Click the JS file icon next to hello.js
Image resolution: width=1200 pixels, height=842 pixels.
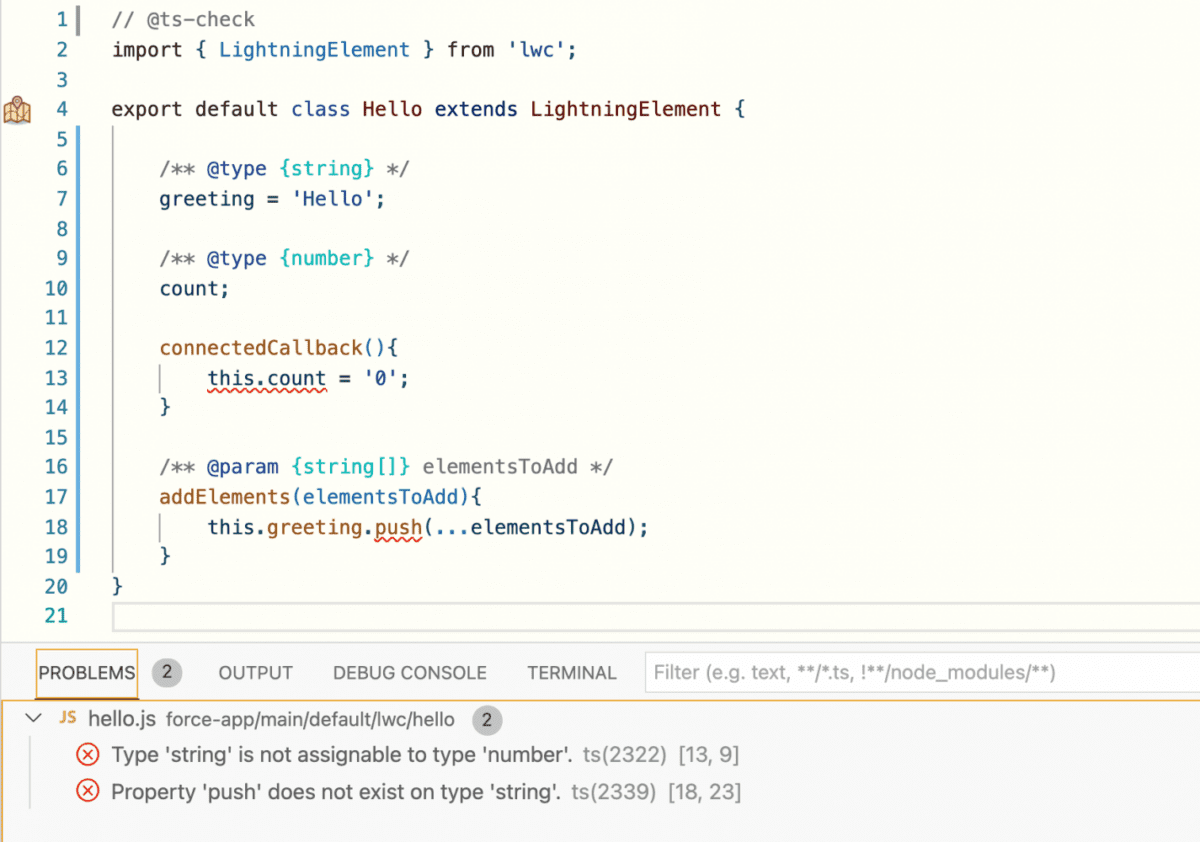pyautogui.click(x=68, y=718)
